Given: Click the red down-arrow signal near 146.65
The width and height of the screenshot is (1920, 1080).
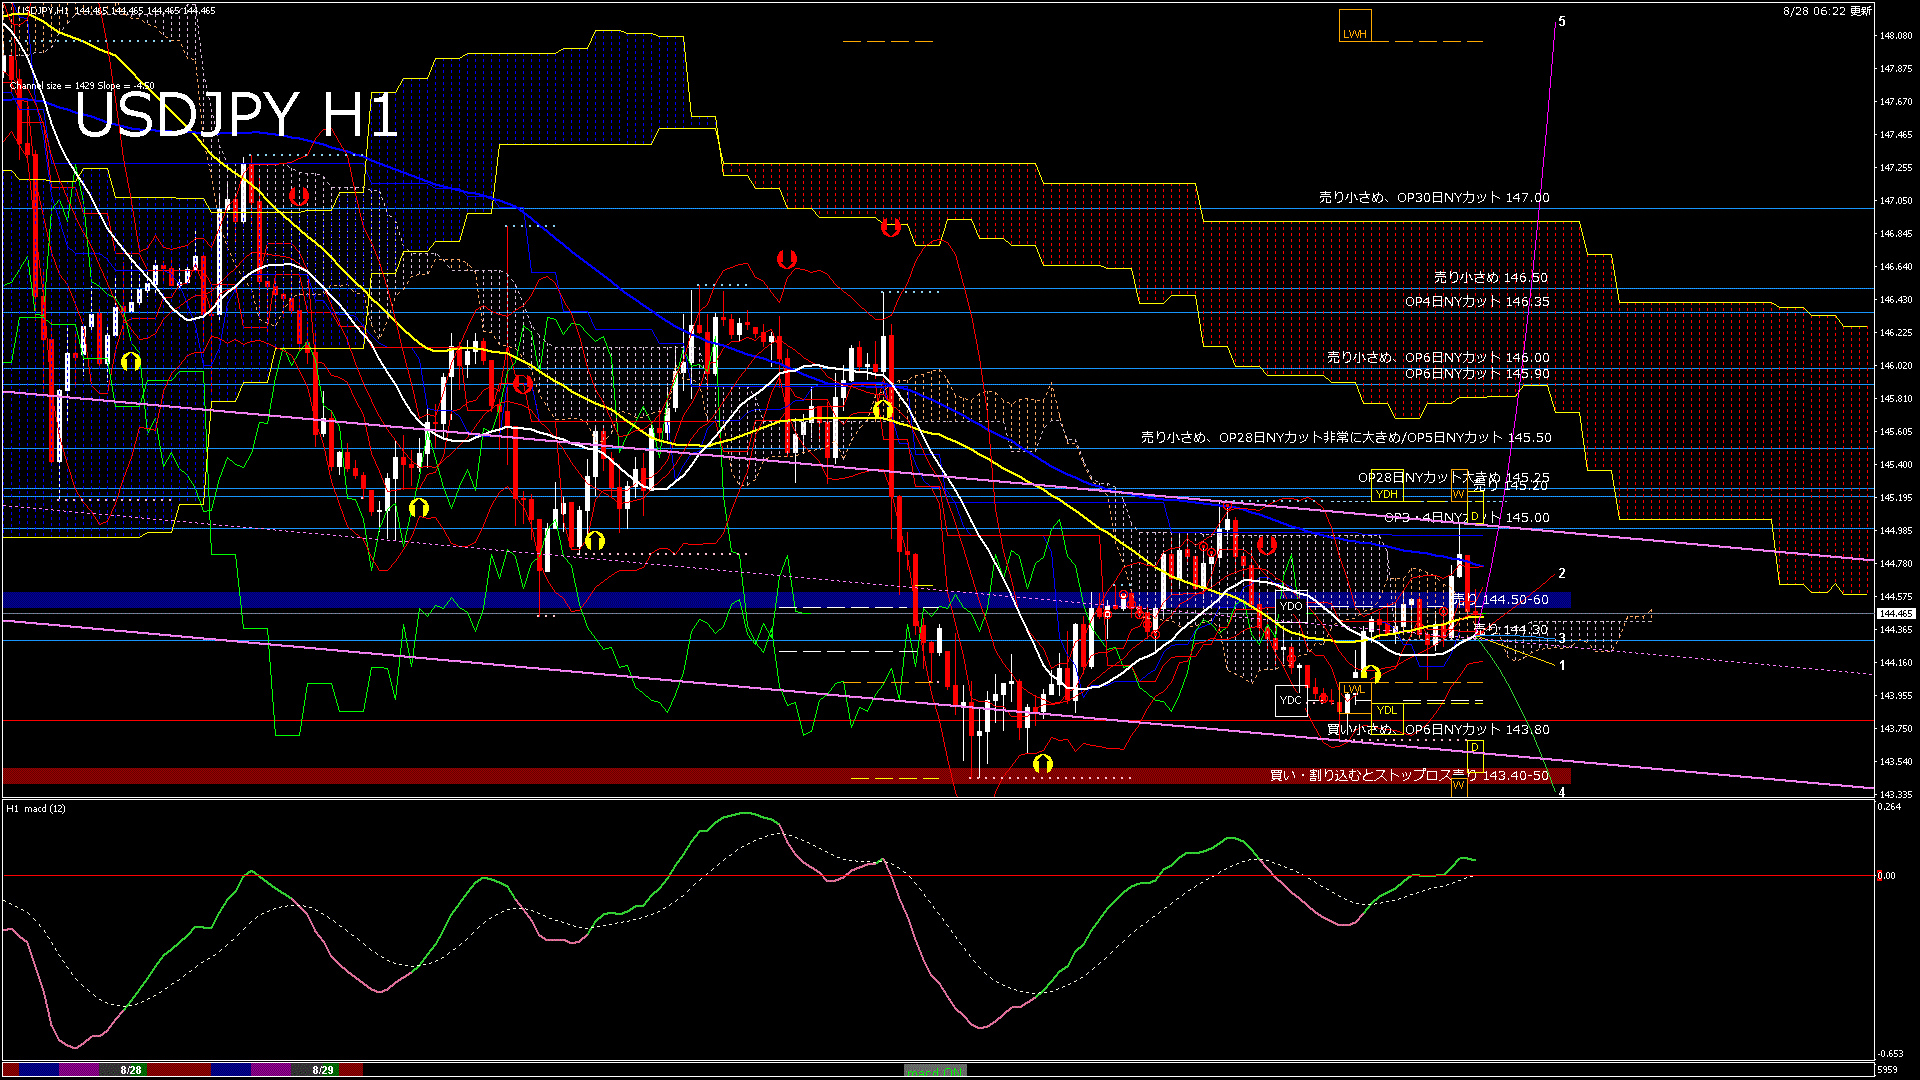Looking at the screenshot, I should 787,259.
